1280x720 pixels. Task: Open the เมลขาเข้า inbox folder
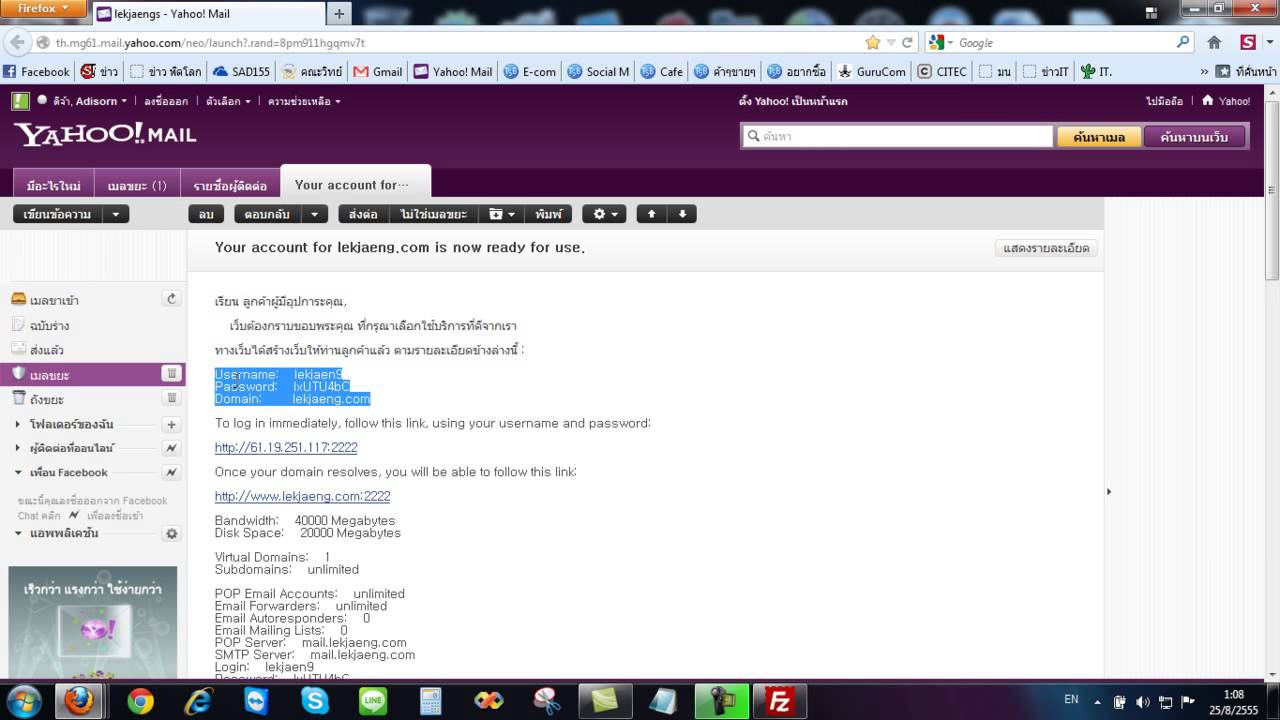[54, 300]
